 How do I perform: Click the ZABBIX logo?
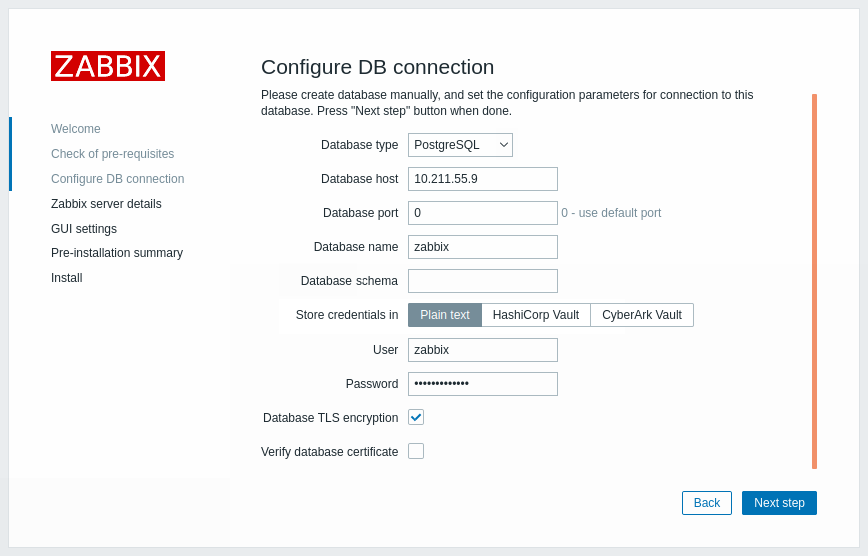[108, 66]
